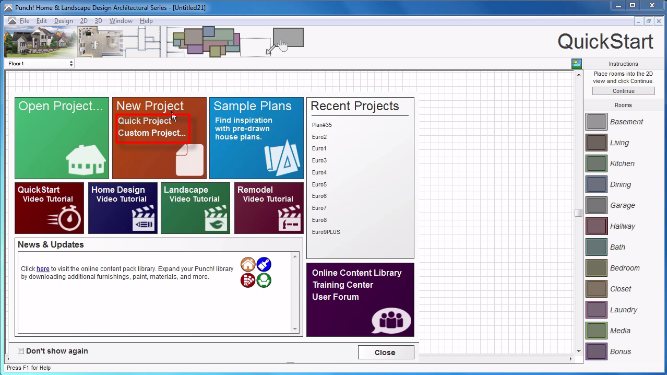667x375 pixels.
Task: Click the green image icon above Instructions panel
Action: pos(576,64)
